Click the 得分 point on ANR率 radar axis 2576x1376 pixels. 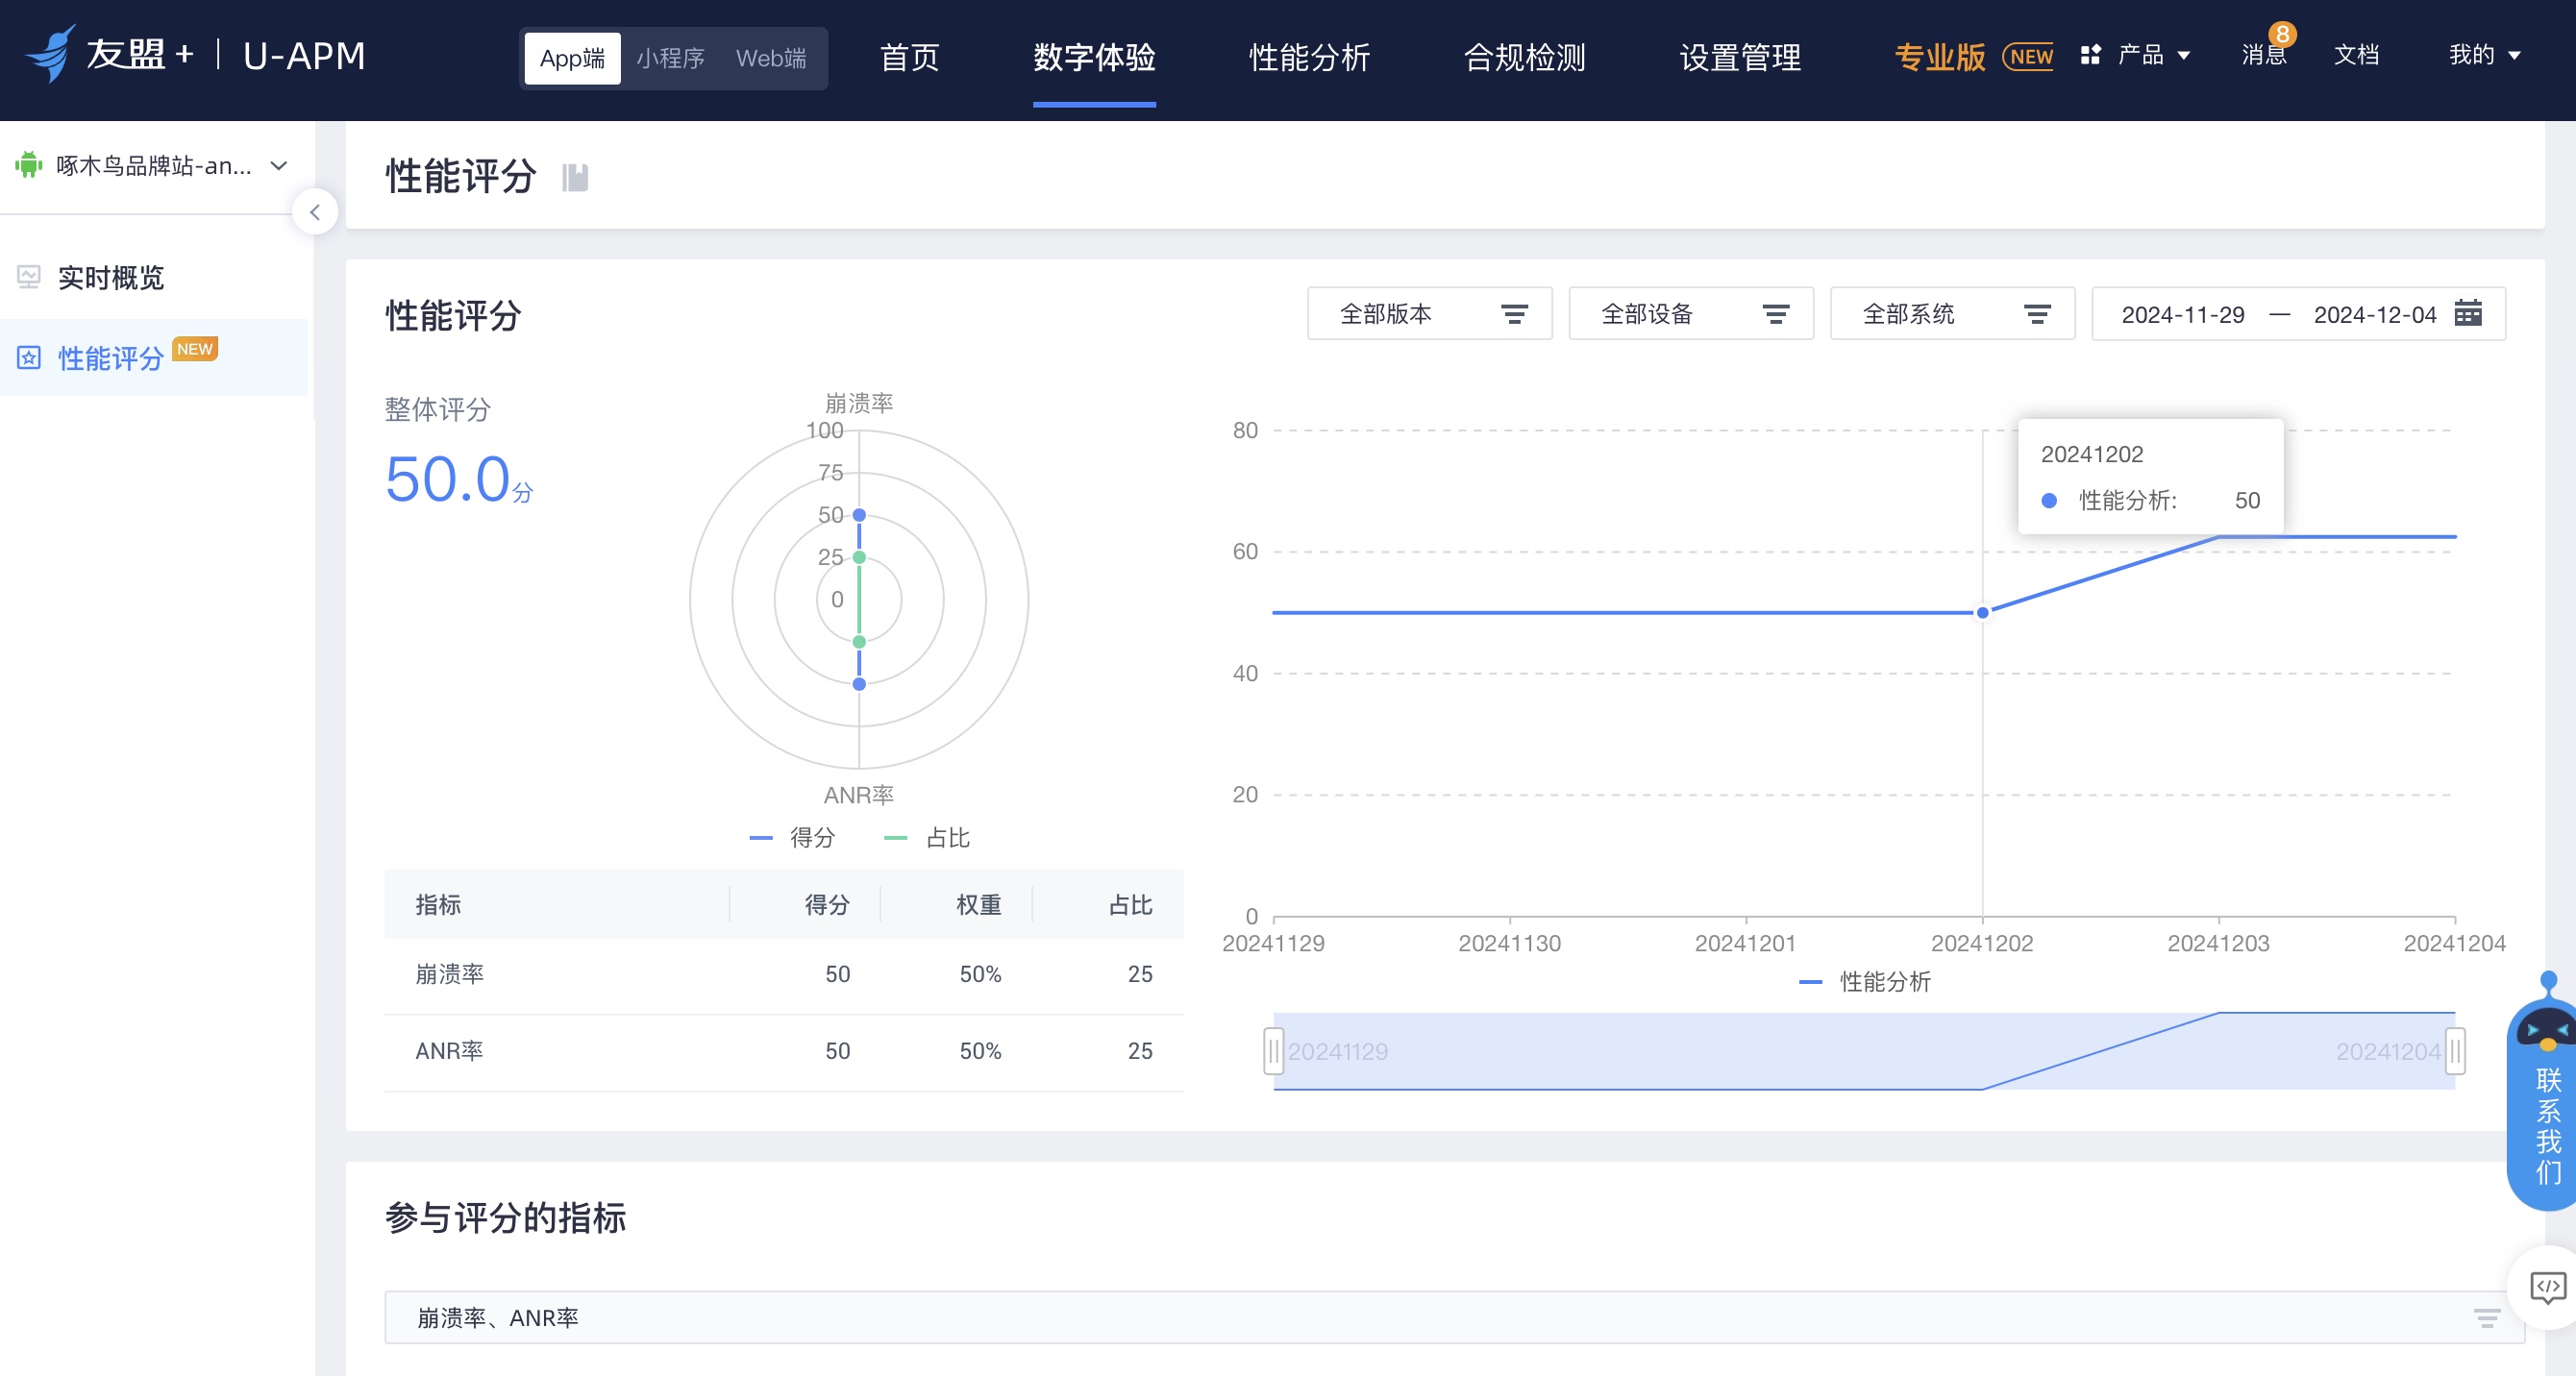pyautogui.click(x=859, y=684)
